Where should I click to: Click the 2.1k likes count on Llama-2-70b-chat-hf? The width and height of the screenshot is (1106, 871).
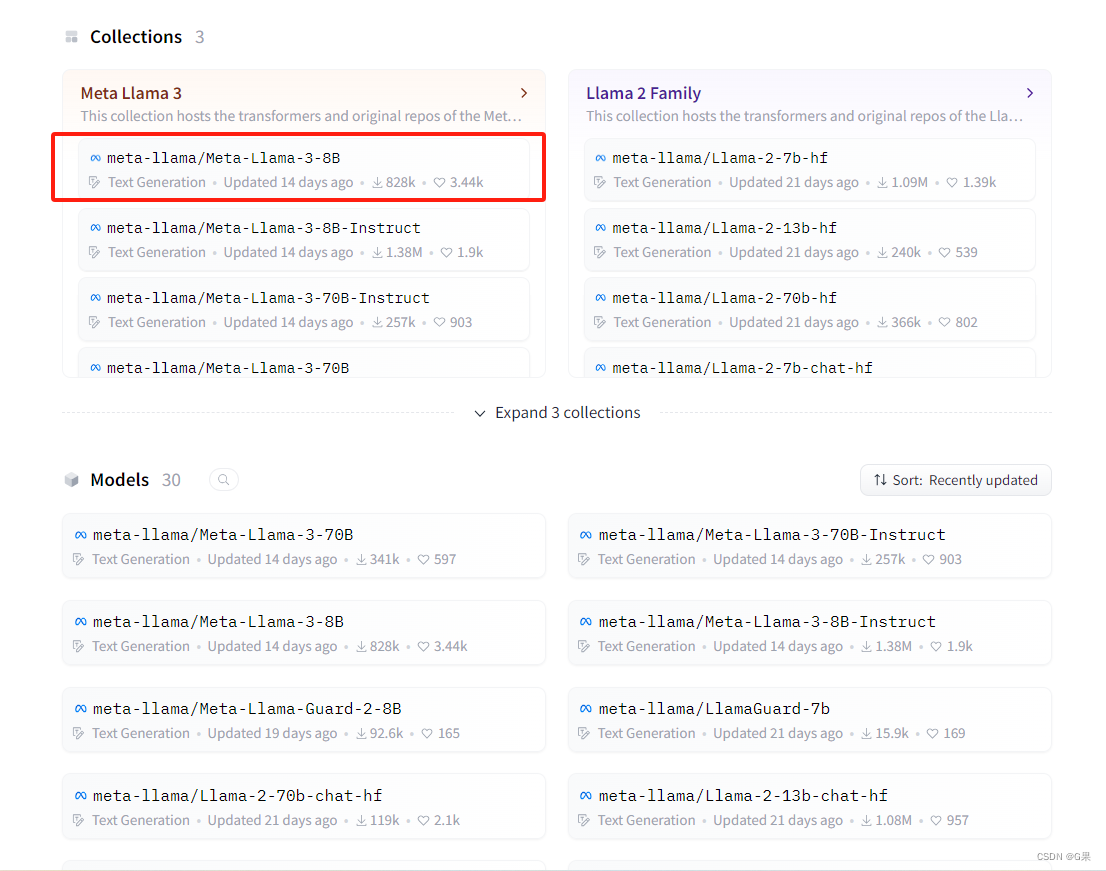point(447,820)
